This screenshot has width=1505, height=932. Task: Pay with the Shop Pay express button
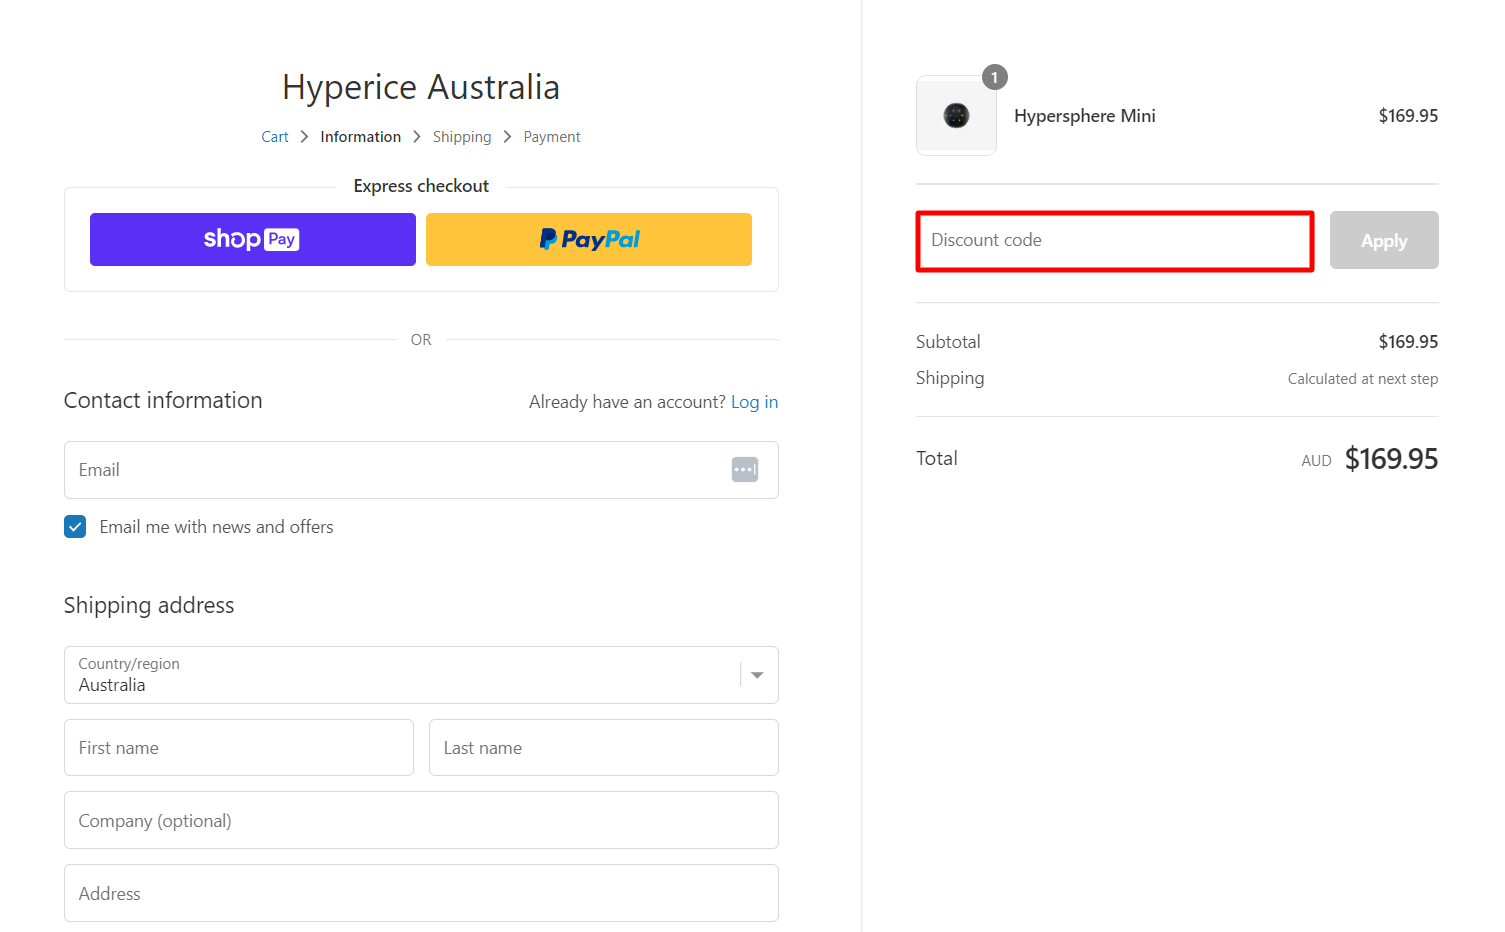(252, 239)
